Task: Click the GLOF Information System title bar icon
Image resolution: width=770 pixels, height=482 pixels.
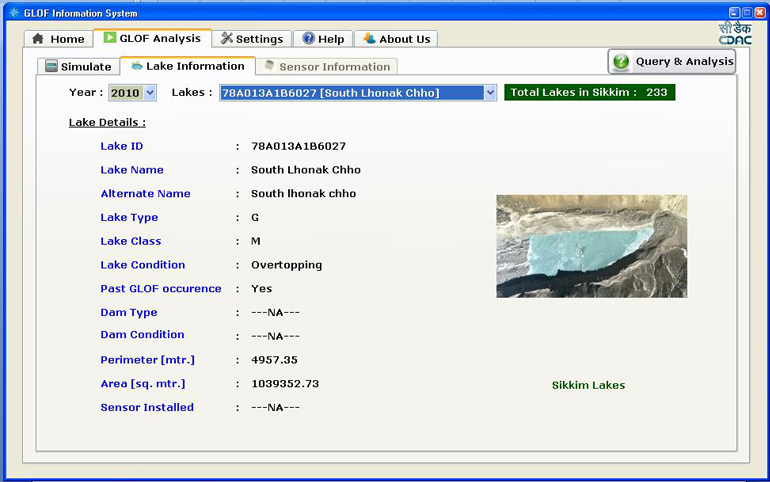Action: coord(13,12)
